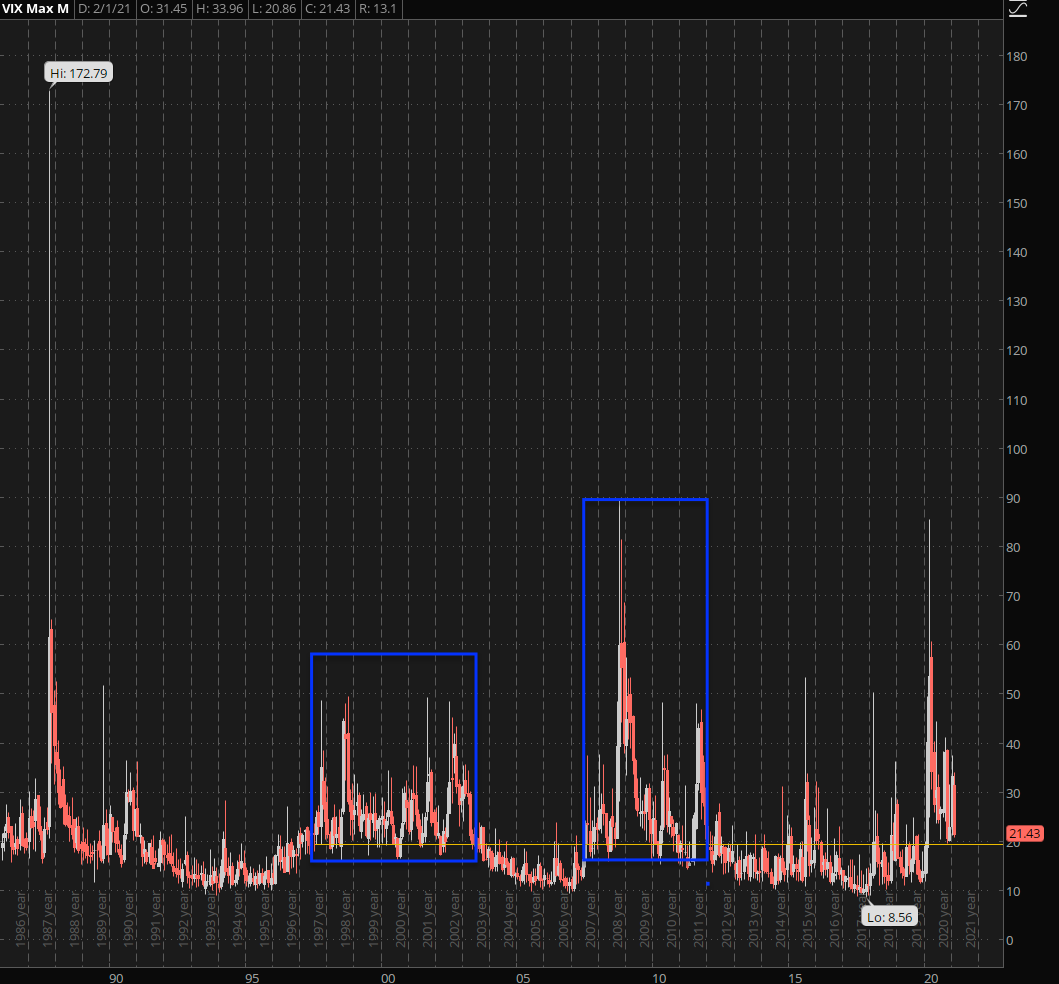1059x984 pixels.
Task: Select the Hi: 172.79 price bubble
Action: pyautogui.click(x=79, y=73)
